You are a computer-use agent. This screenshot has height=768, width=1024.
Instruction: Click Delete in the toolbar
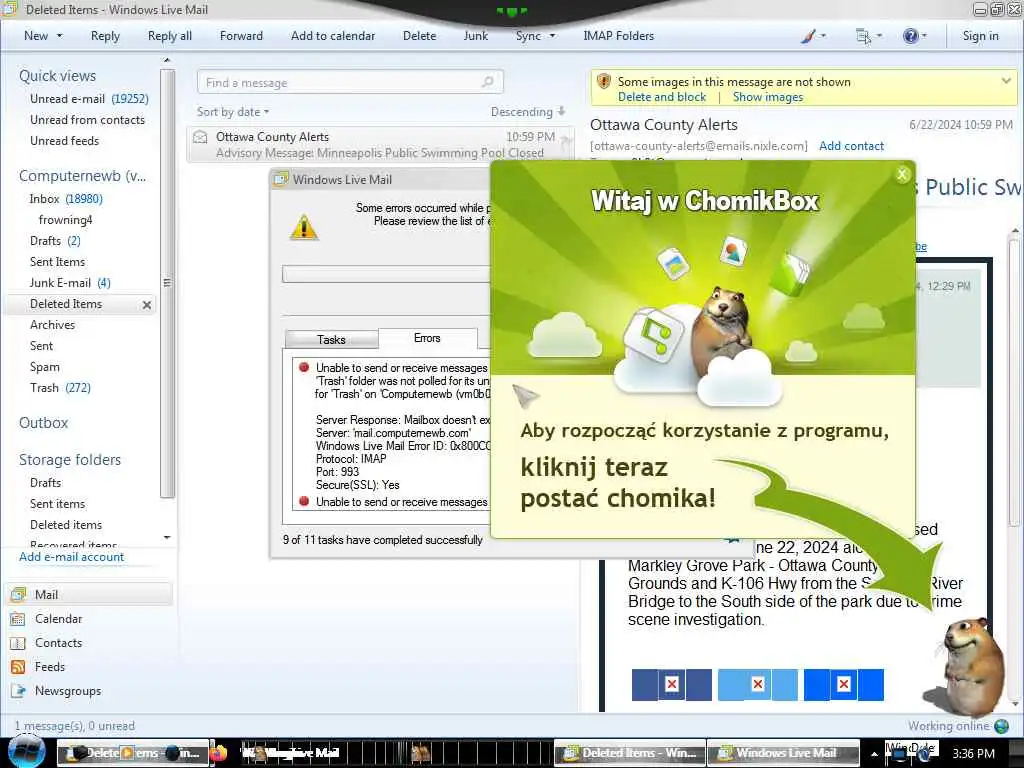pyautogui.click(x=419, y=37)
